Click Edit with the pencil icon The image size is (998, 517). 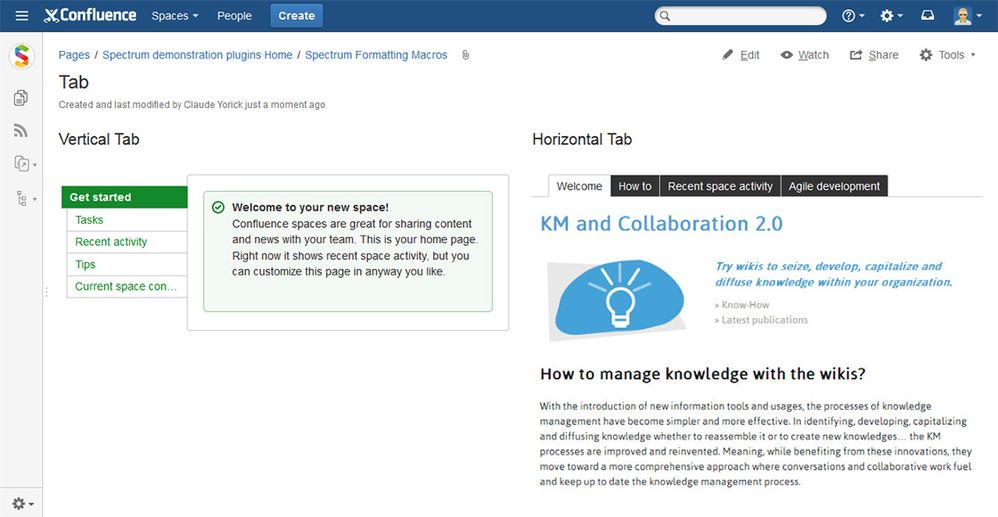[x=741, y=55]
